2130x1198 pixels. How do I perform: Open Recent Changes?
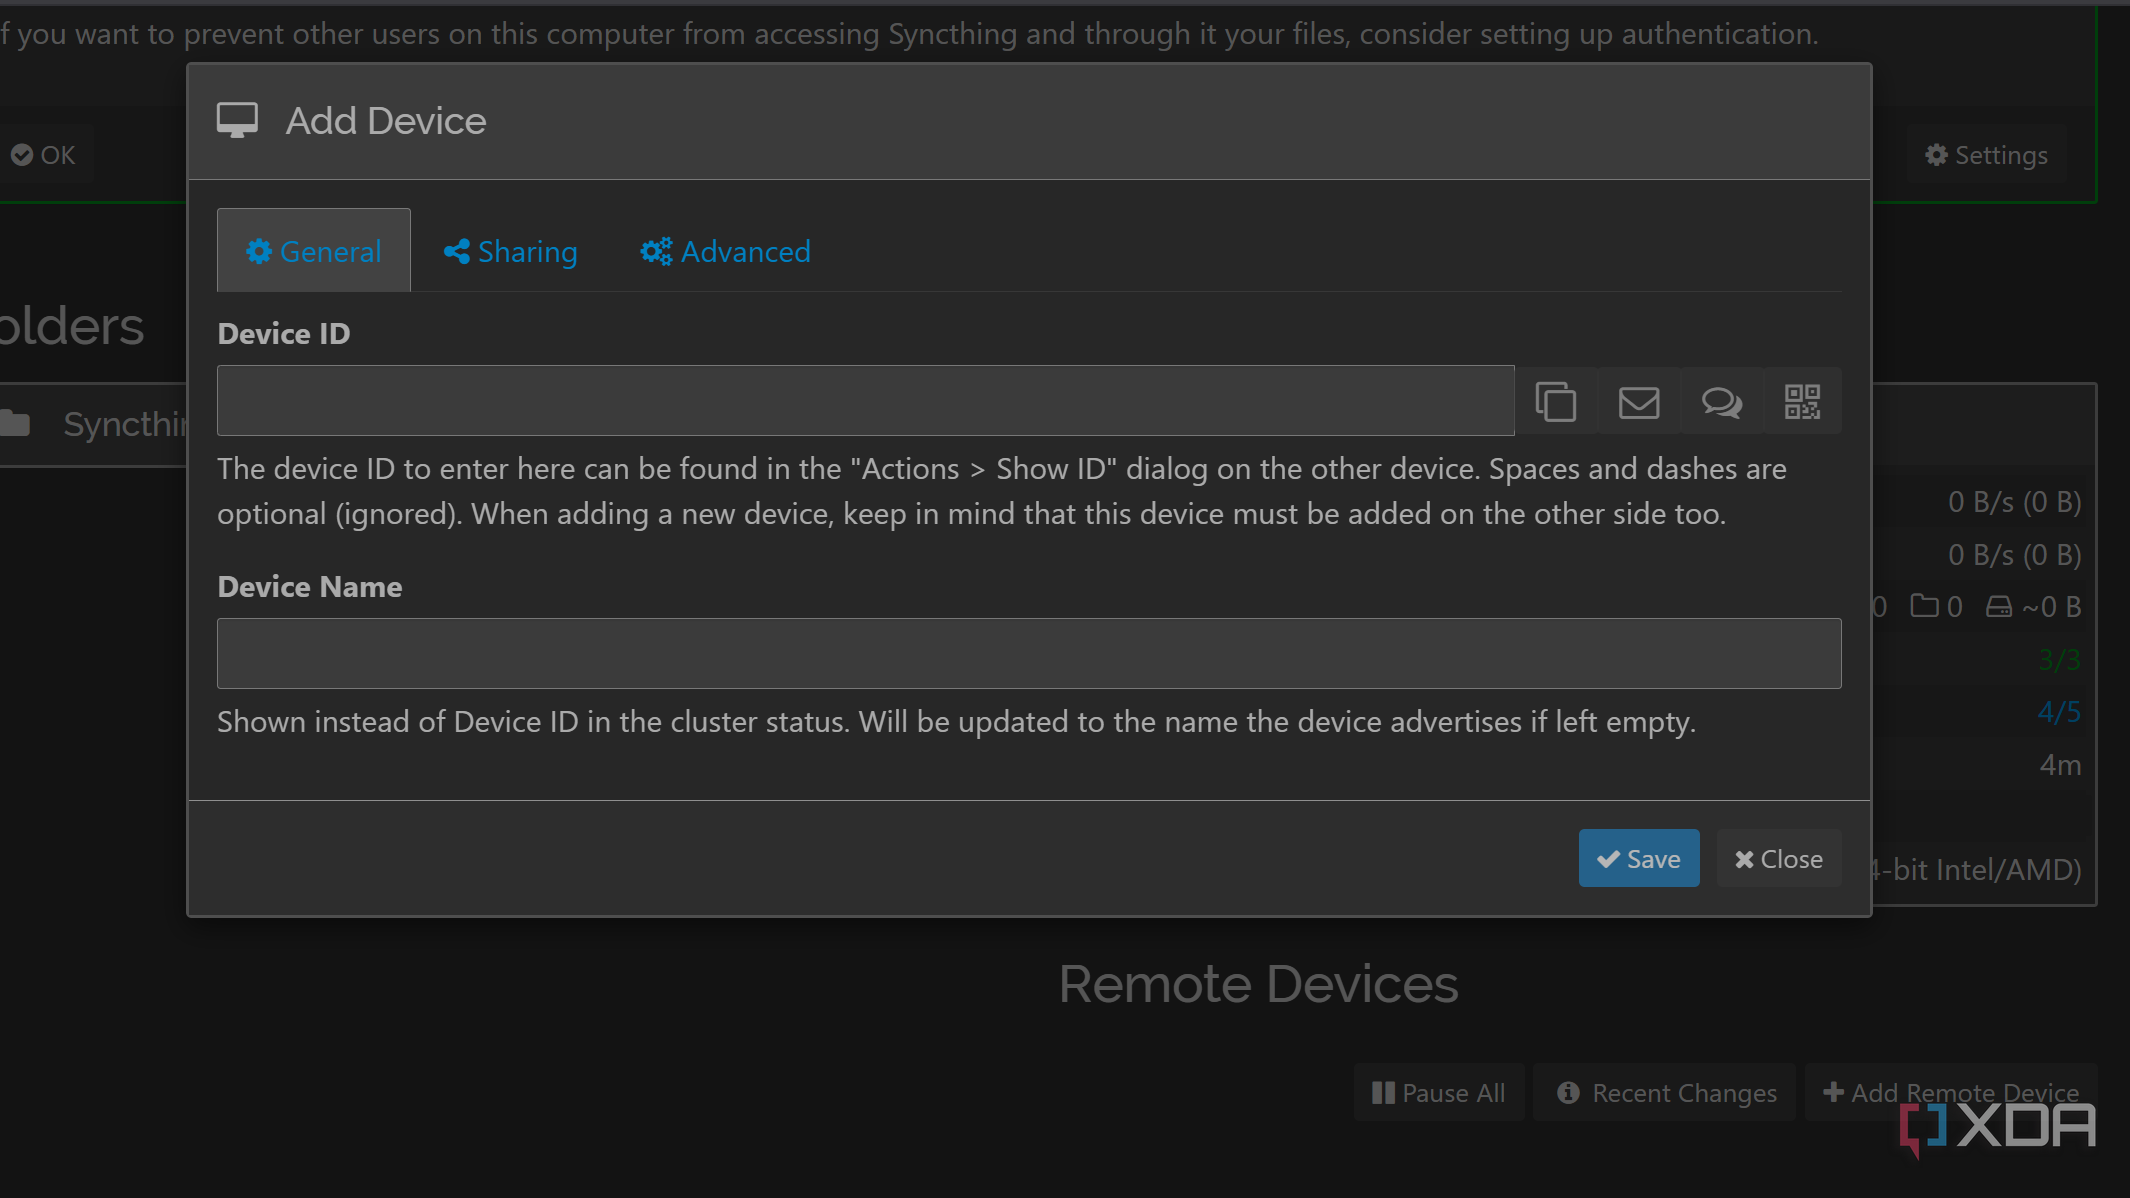1666,1093
